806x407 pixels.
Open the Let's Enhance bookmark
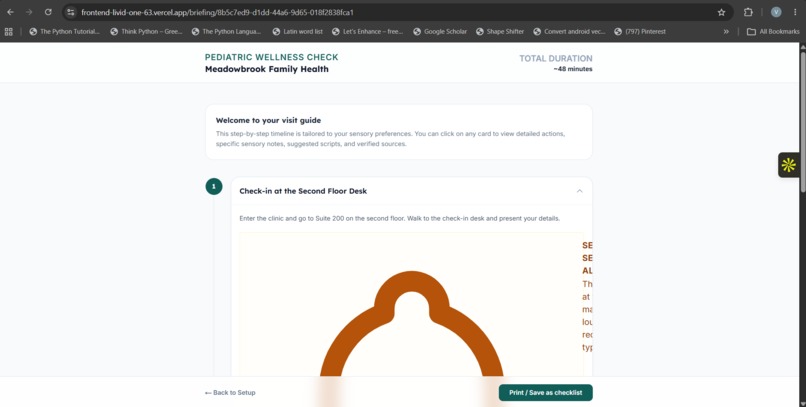367,31
